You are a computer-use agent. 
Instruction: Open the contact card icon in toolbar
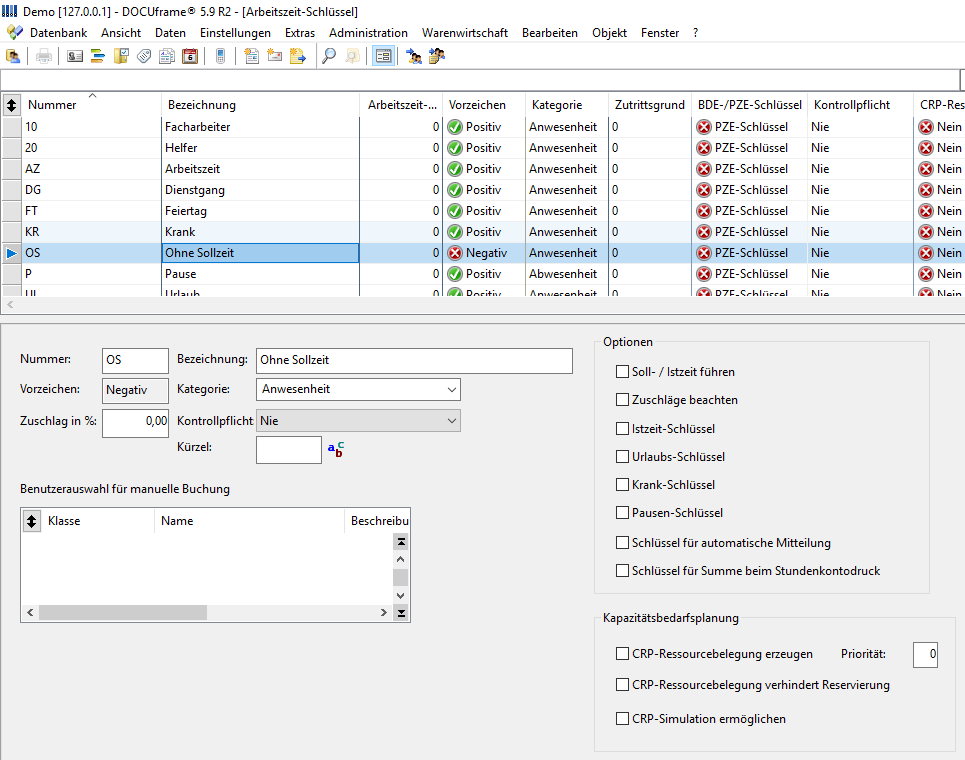pyautogui.click(x=75, y=57)
